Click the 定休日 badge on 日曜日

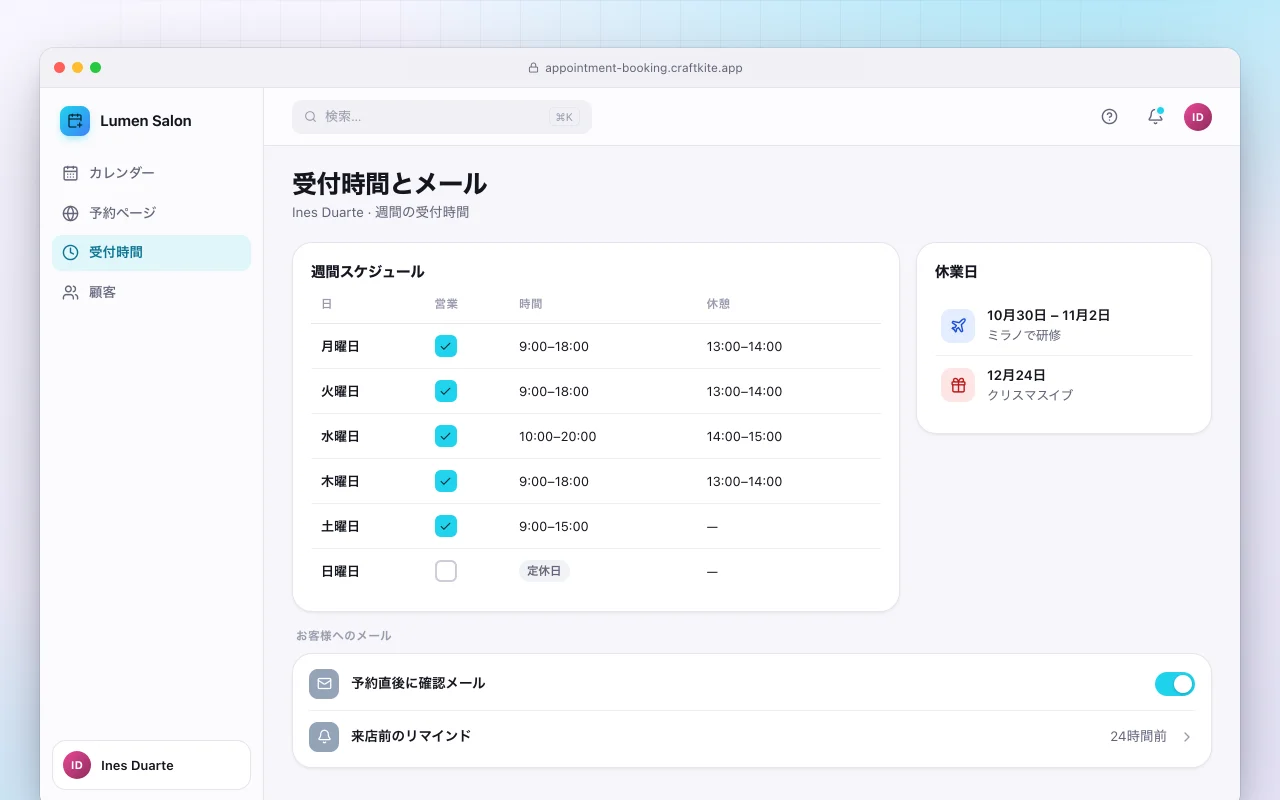pyautogui.click(x=544, y=571)
